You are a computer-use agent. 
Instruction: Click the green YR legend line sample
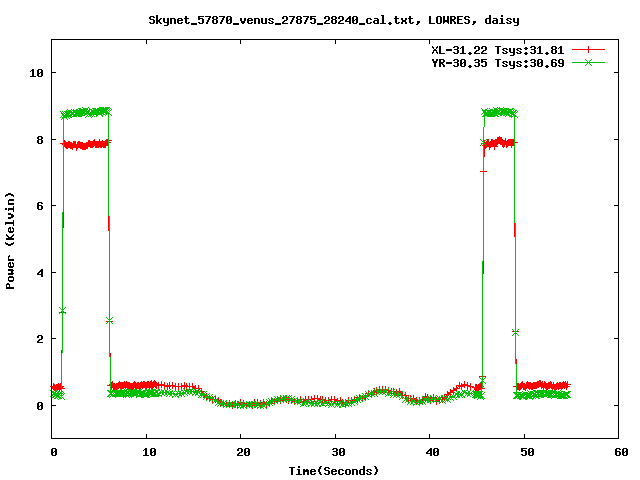588,62
